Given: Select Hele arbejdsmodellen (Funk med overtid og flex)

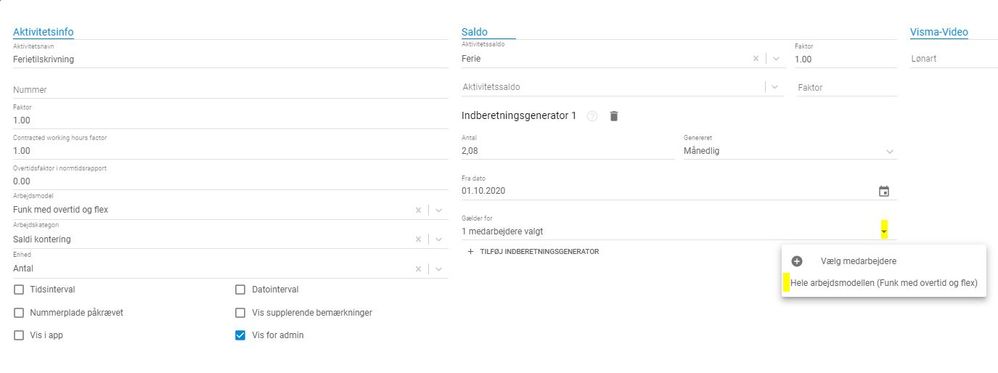Looking at the screenshot, I should point(883,283).
